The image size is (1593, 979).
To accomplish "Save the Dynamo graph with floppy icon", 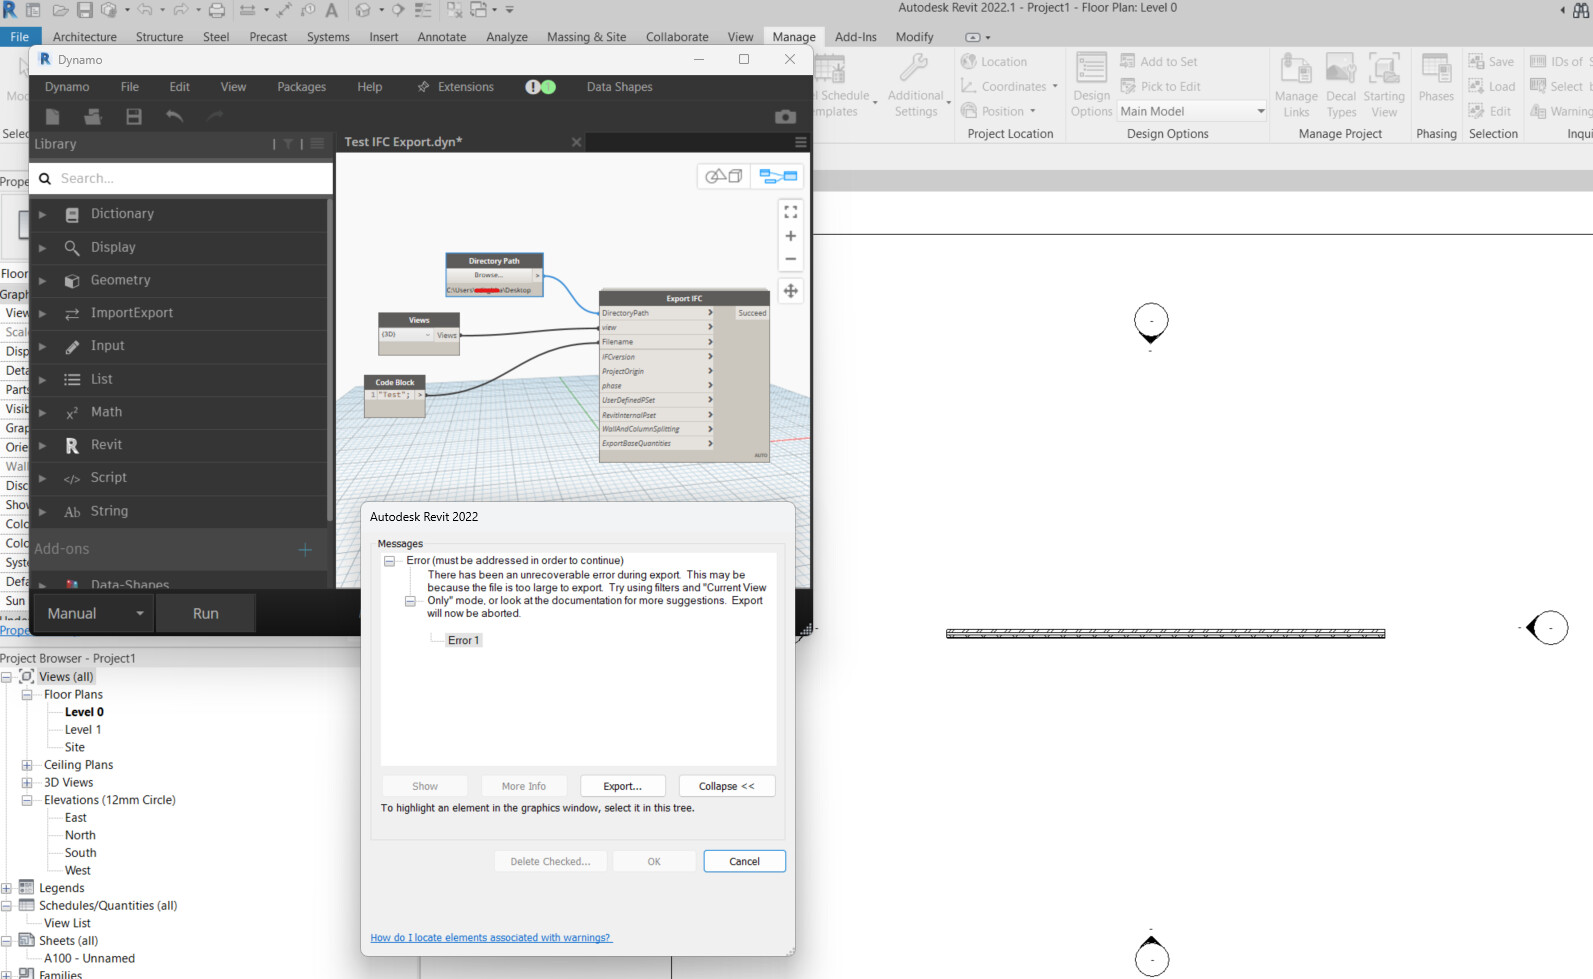I will tap(134, 117).
